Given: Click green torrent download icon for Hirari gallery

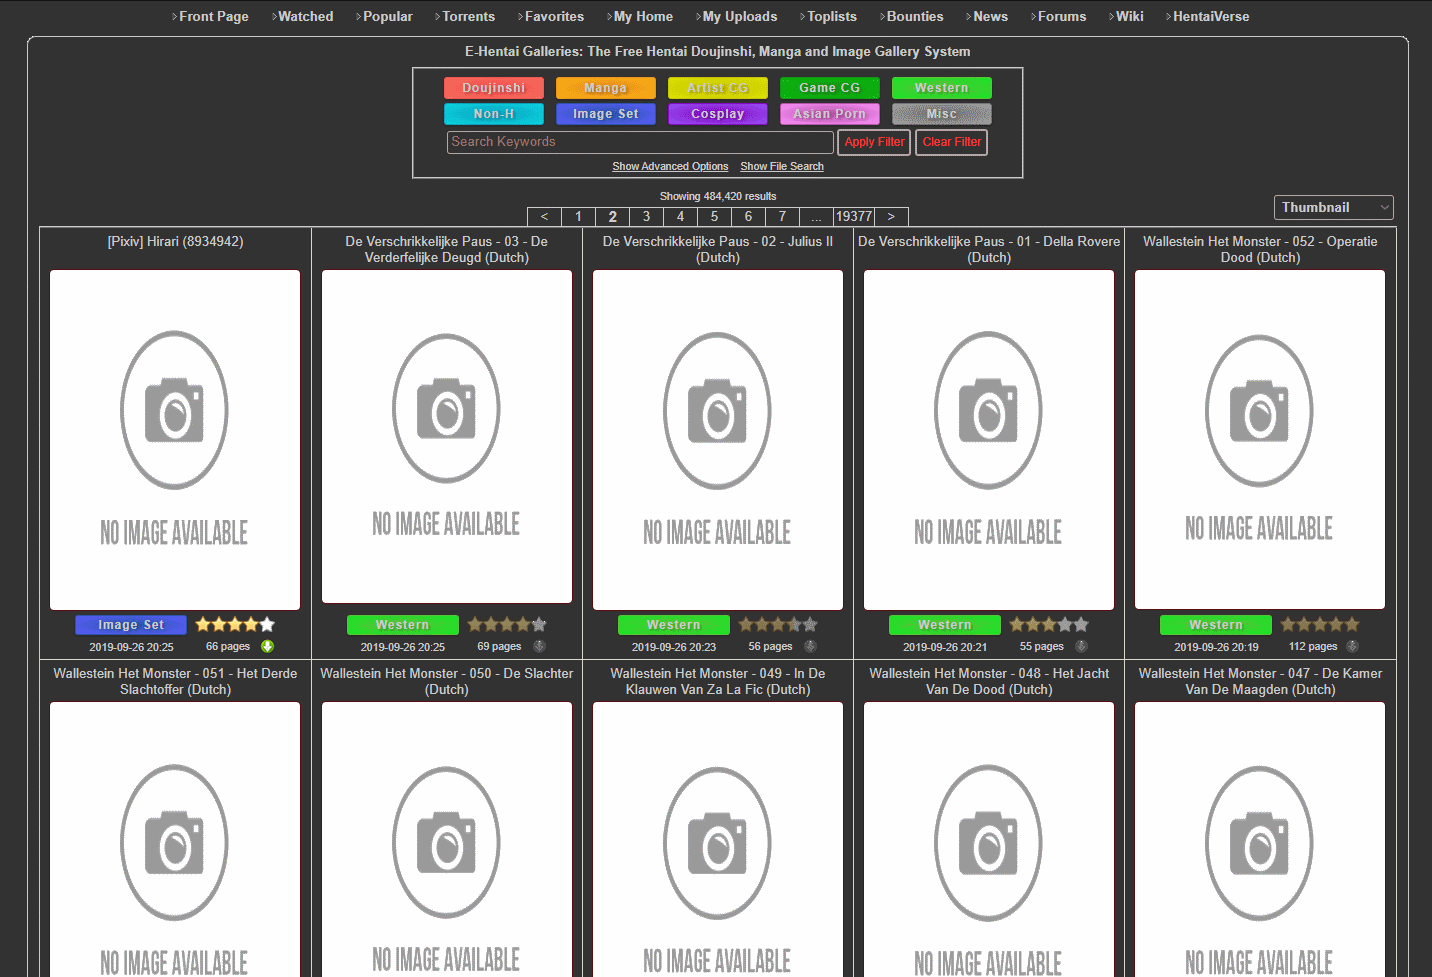Looking at the screenshot, I should pyautogui.click(x=267, y=646).
